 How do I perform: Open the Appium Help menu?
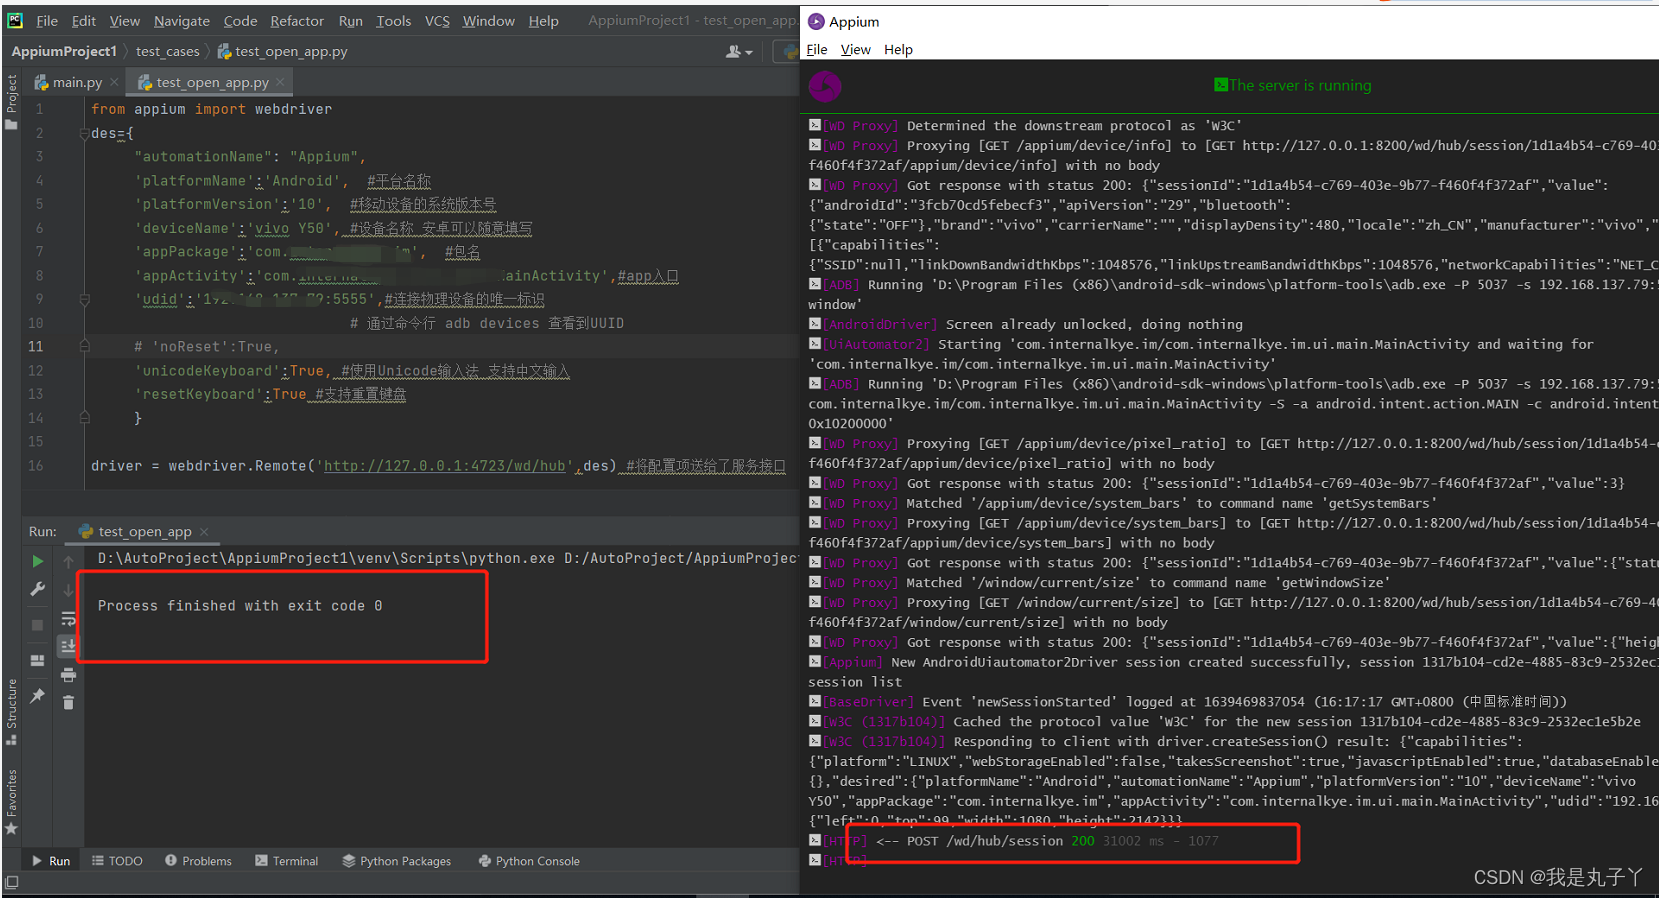pos(898,50)
